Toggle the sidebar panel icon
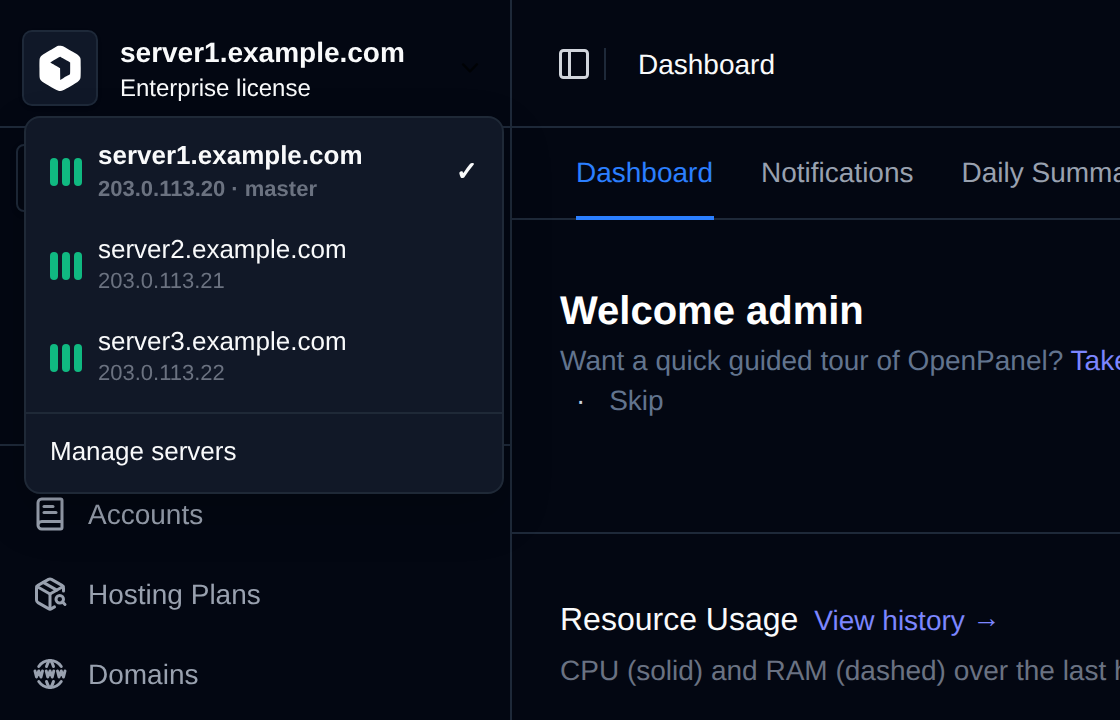The image size is (1120, 720). (x=574, y=64)
